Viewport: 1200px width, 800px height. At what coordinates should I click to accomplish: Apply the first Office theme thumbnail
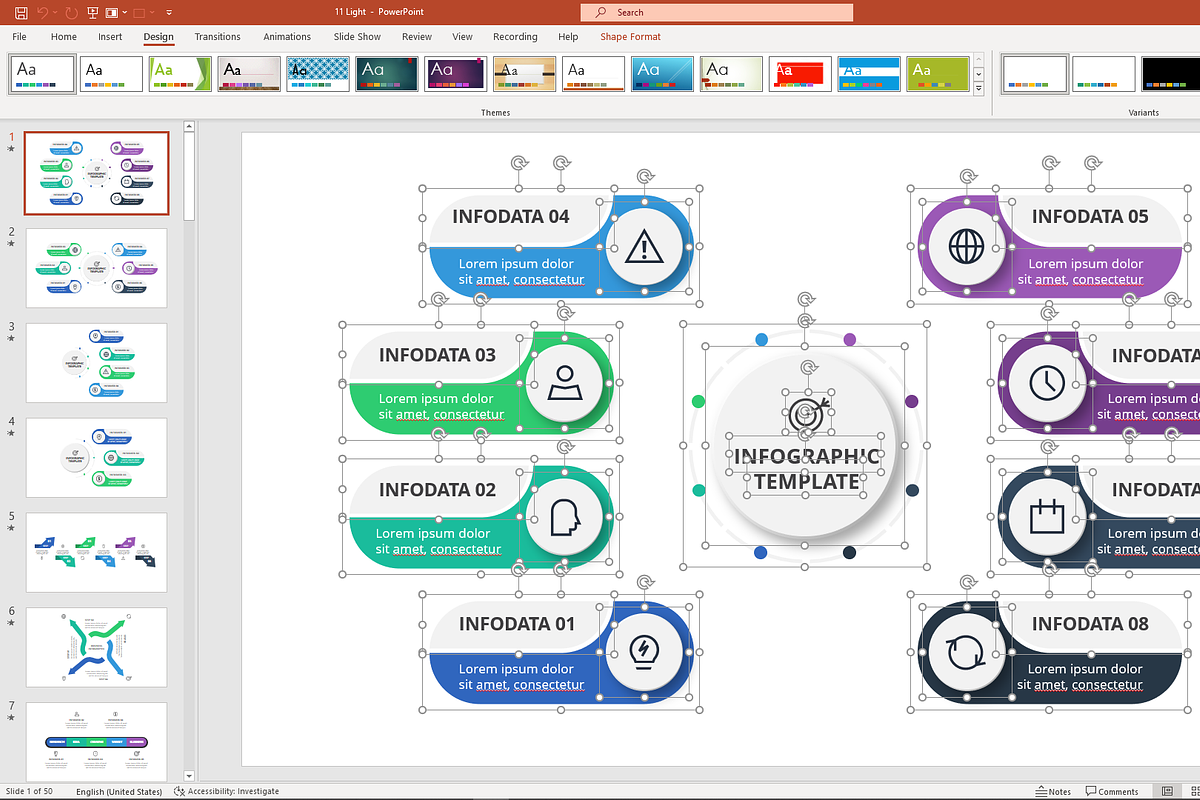43,74
